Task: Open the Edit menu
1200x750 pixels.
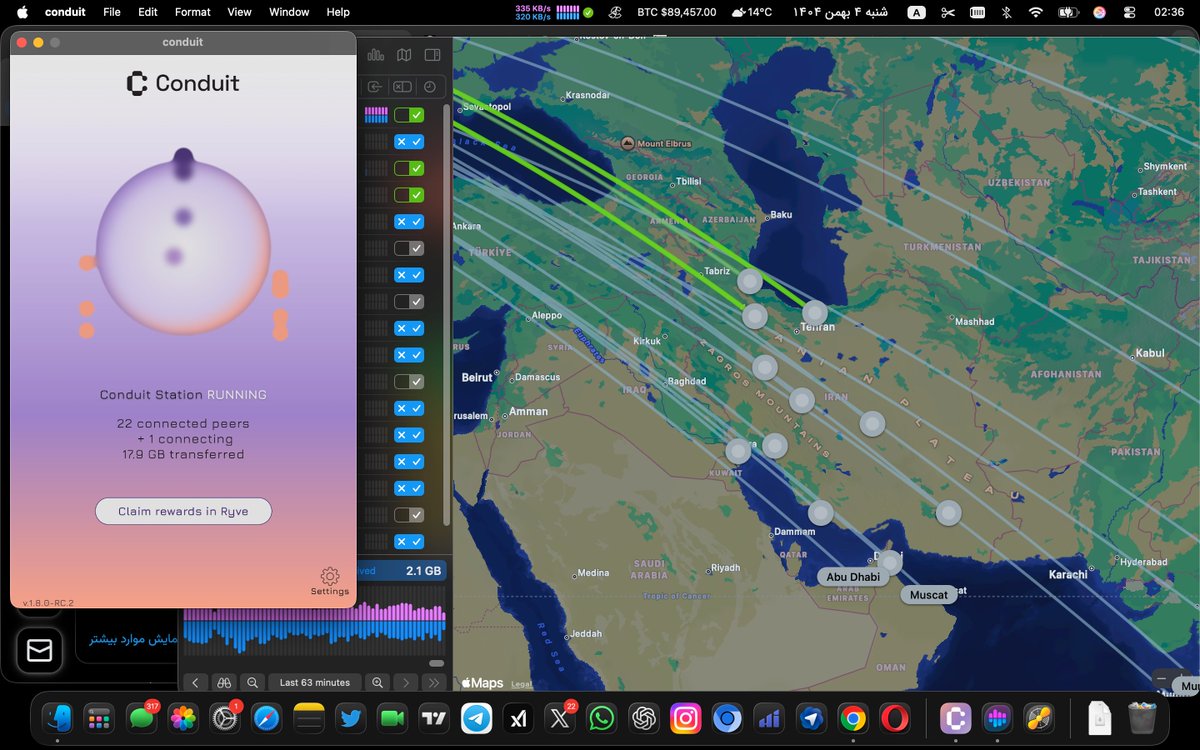Action: pos(148,12)
